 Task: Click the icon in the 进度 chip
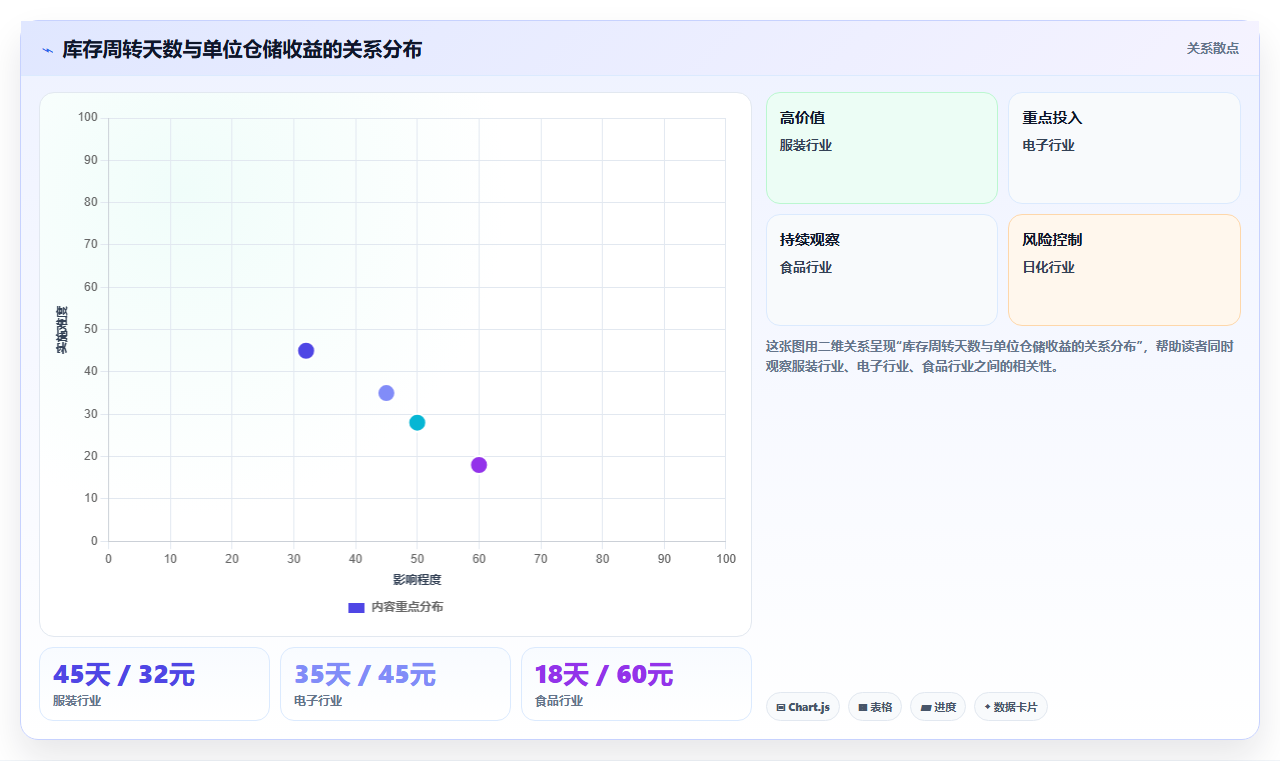click(926, 707)
